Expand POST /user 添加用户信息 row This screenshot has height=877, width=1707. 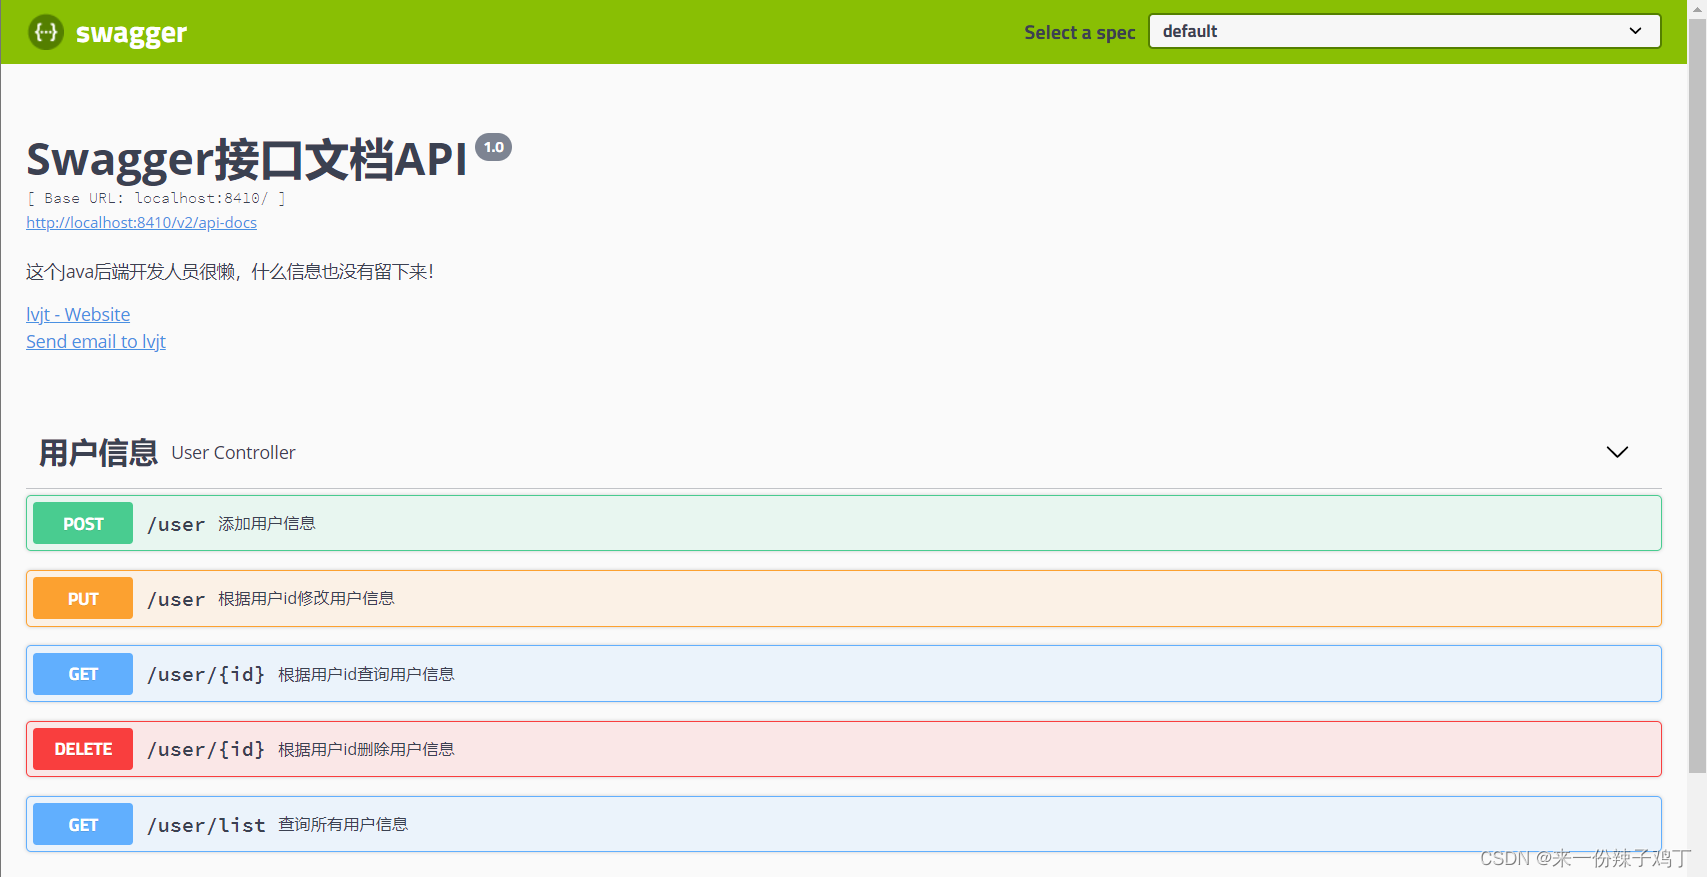pos(844,523)
